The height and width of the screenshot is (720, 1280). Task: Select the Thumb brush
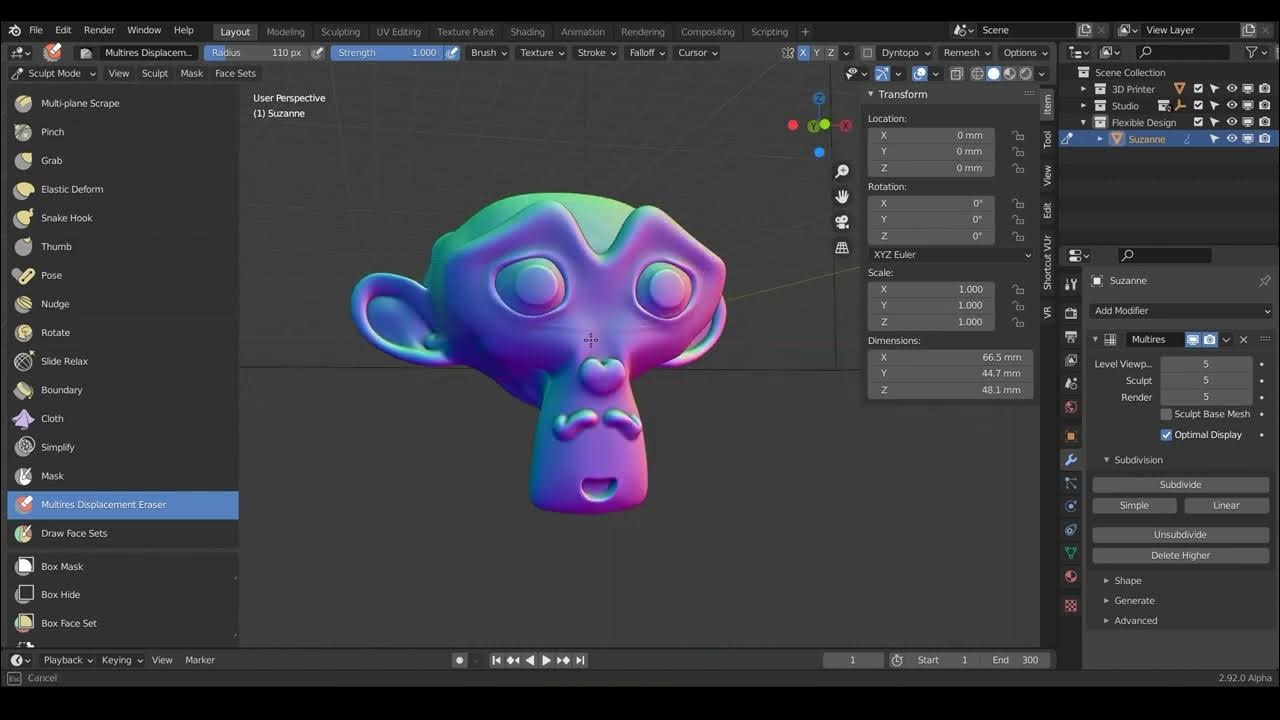pos(123,246)
